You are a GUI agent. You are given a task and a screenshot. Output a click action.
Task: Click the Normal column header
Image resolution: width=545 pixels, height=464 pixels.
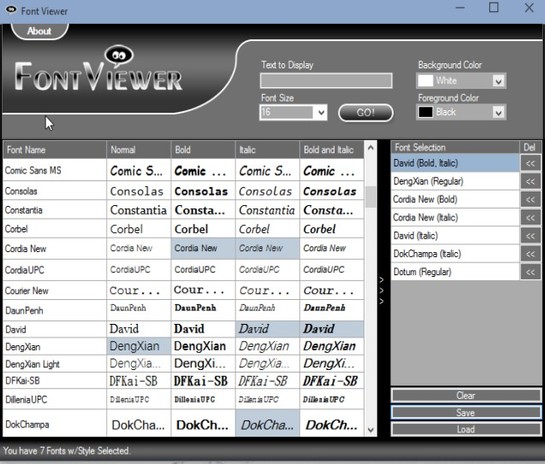pyautogui.click(x=139, y=150)
